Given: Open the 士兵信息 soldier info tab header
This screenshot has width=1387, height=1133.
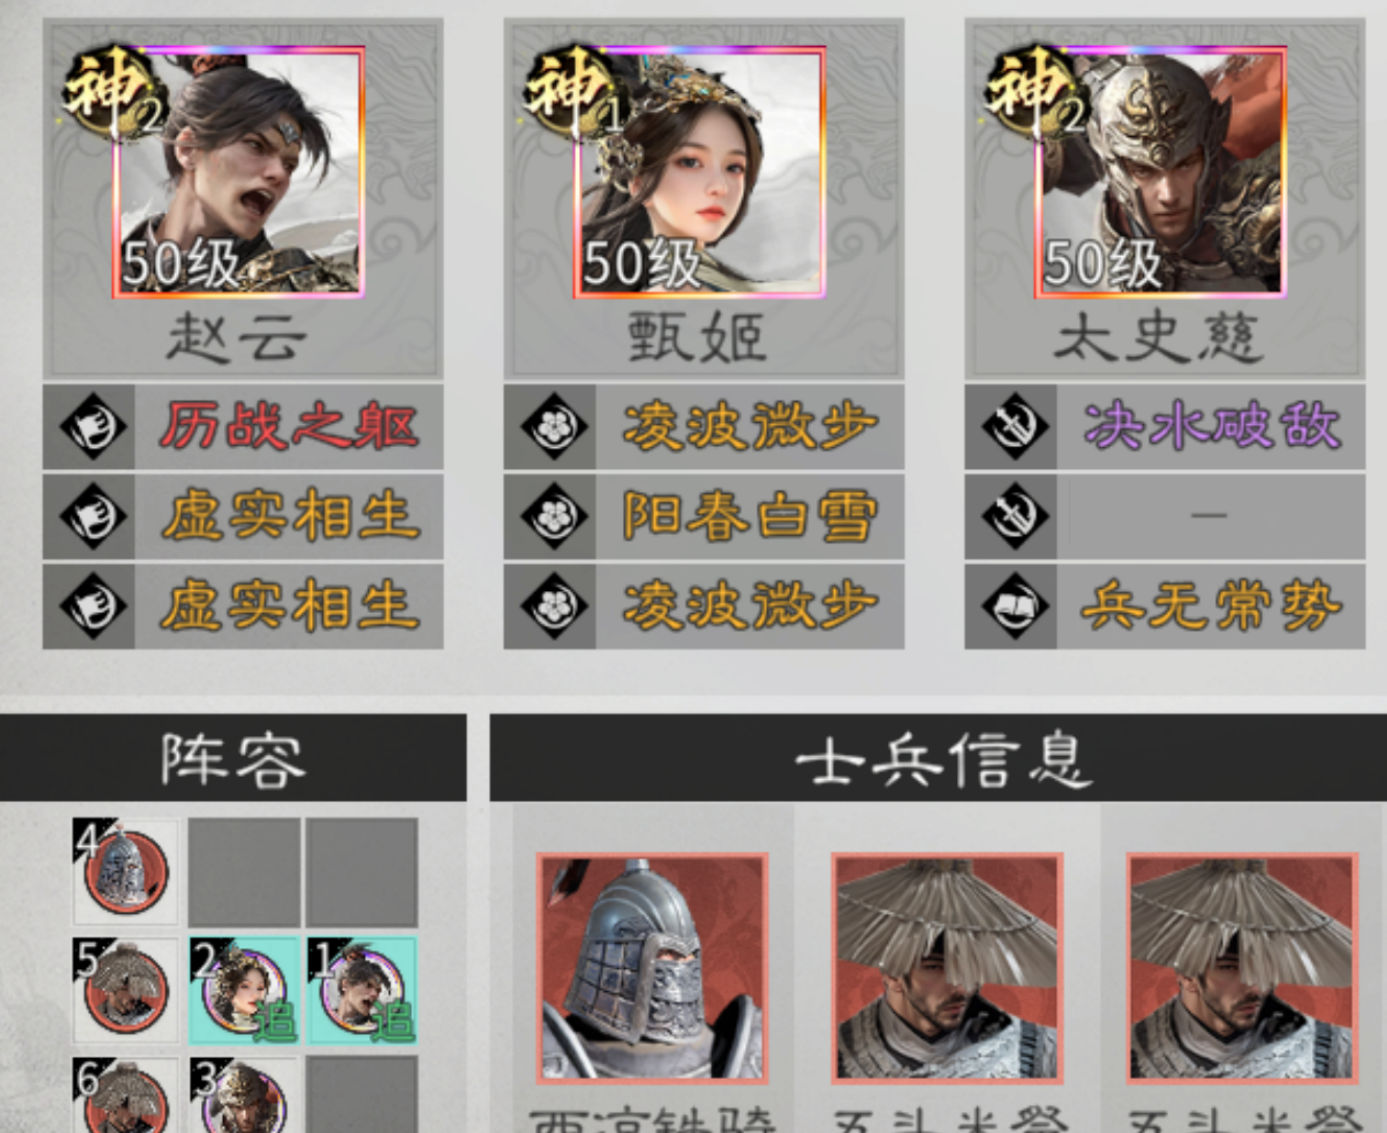Looking at the screenshot, I should 938,758.
